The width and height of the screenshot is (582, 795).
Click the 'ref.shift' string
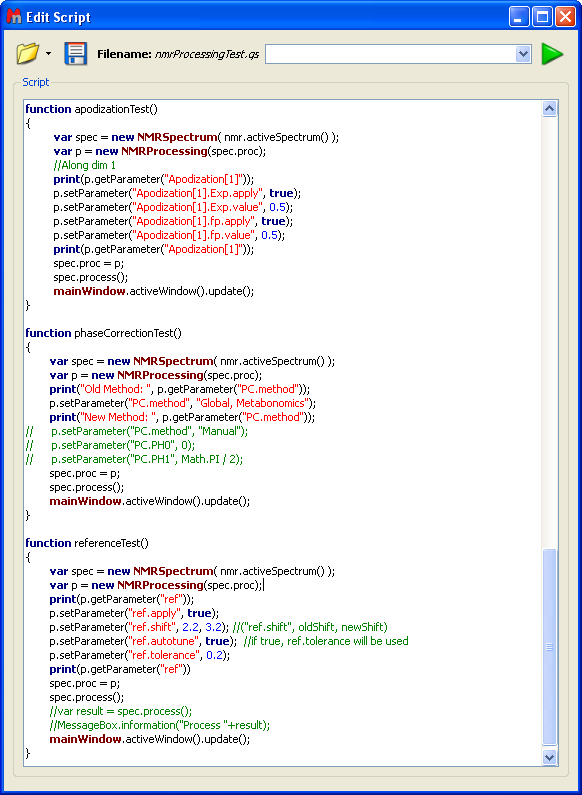(x=151, y=627)
